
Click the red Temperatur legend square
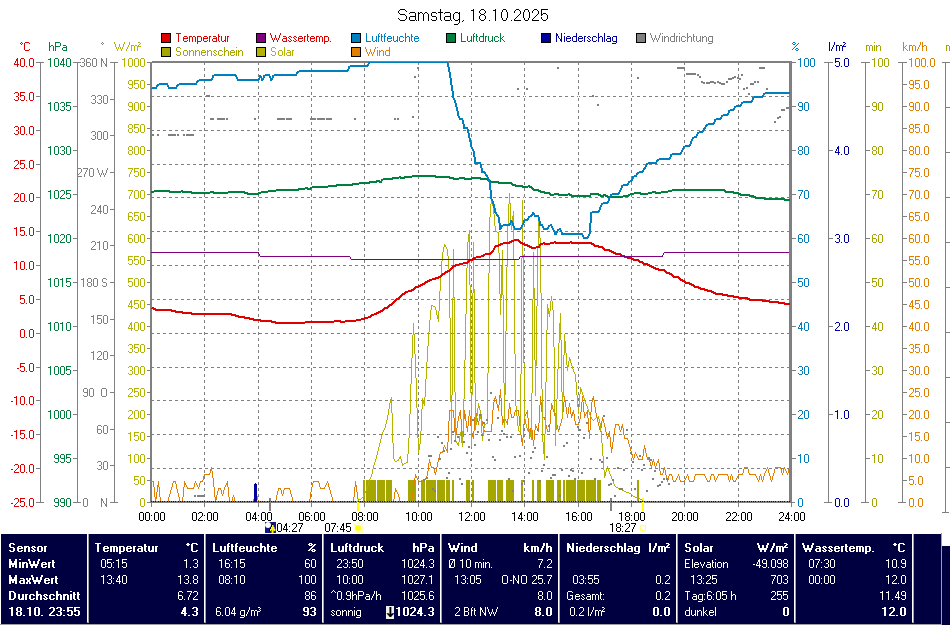(x=166, y=39)
